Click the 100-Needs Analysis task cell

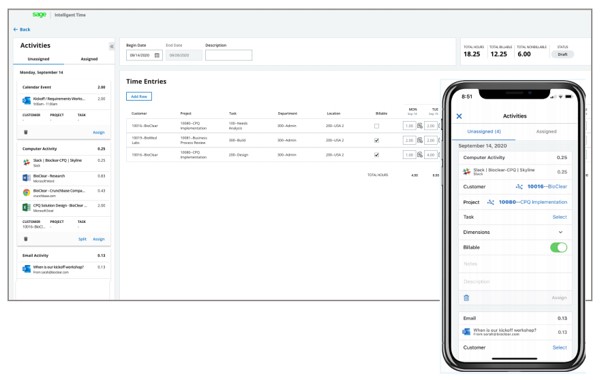click(238, 126)
